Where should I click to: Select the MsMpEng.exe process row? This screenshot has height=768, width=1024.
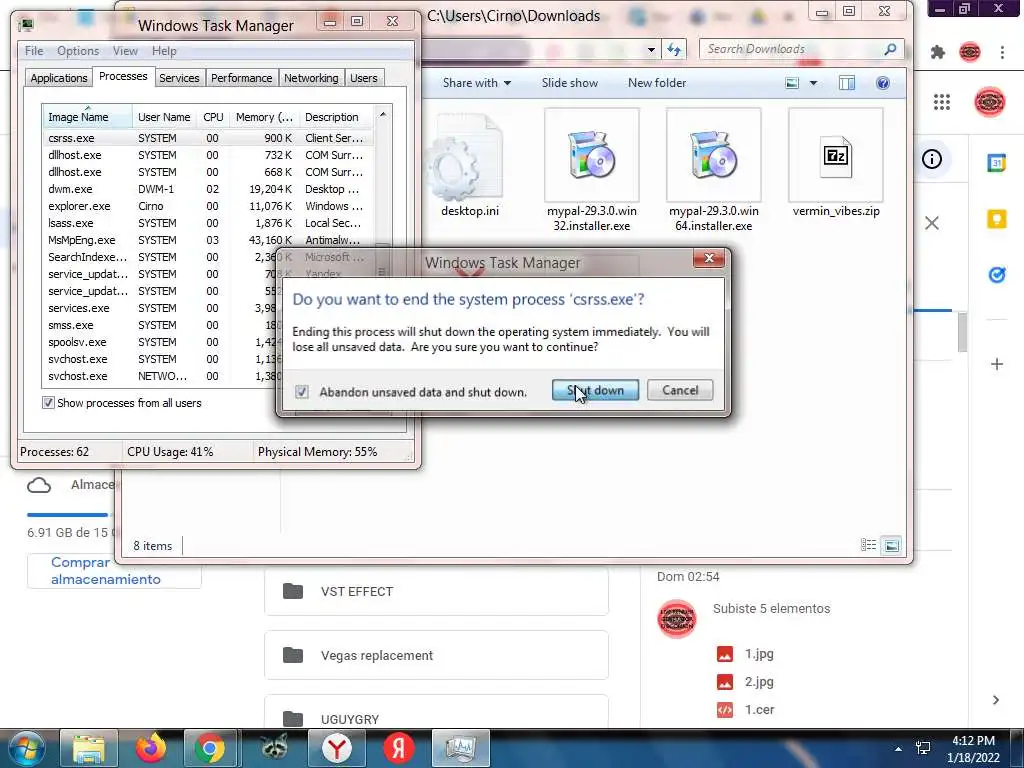pos(207,240)
